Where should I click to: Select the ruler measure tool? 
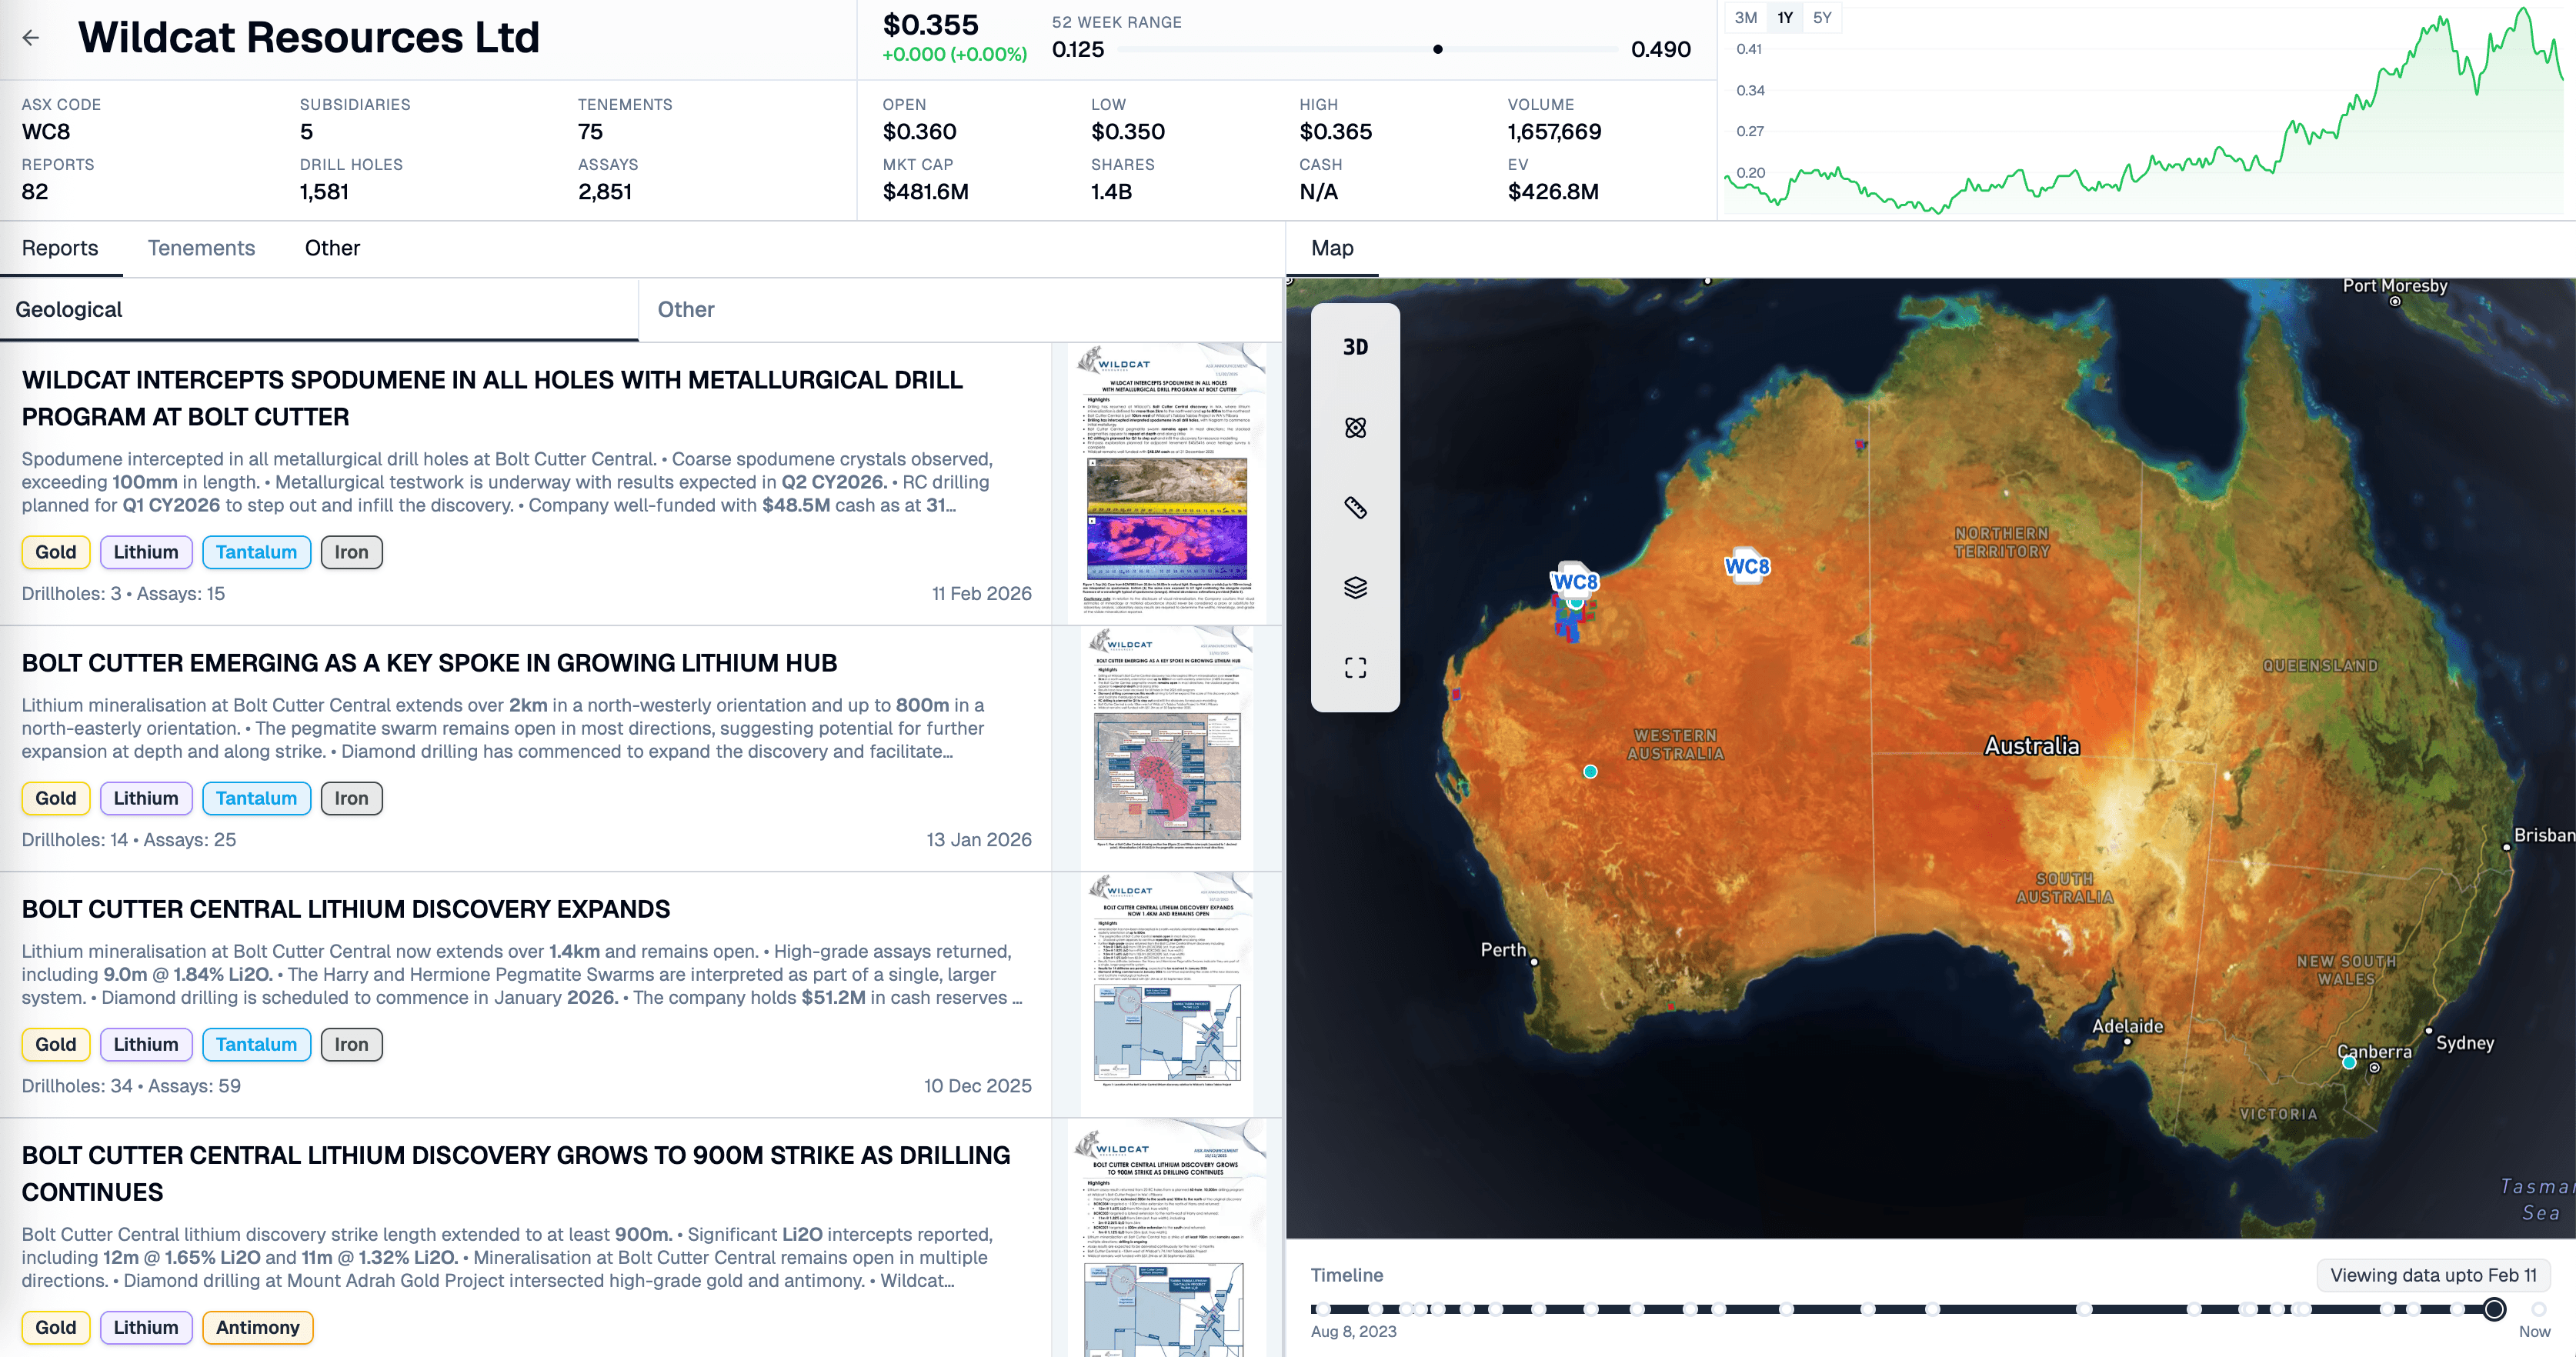(x=1355, y=508)
